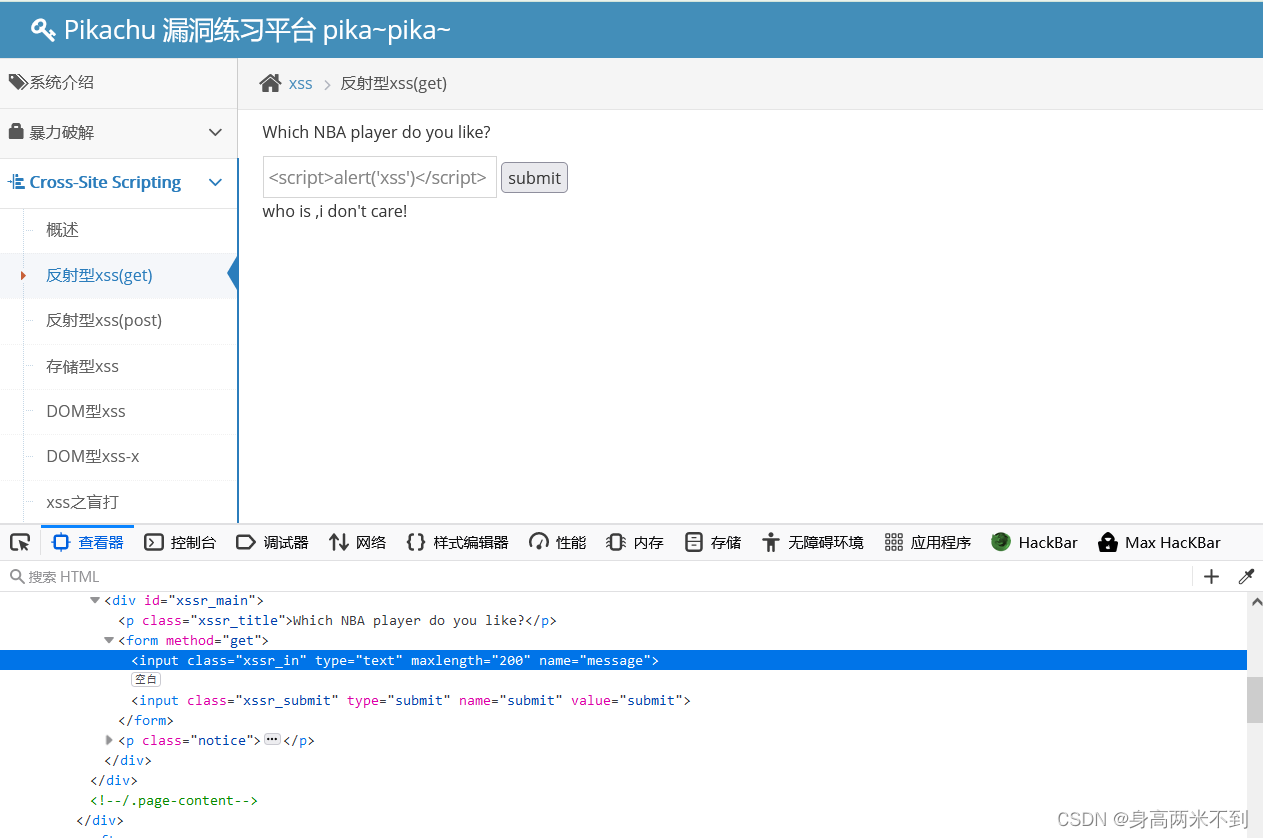1263x838 pixels.
Task: Click the submit button
Action: tap(534, 178)
